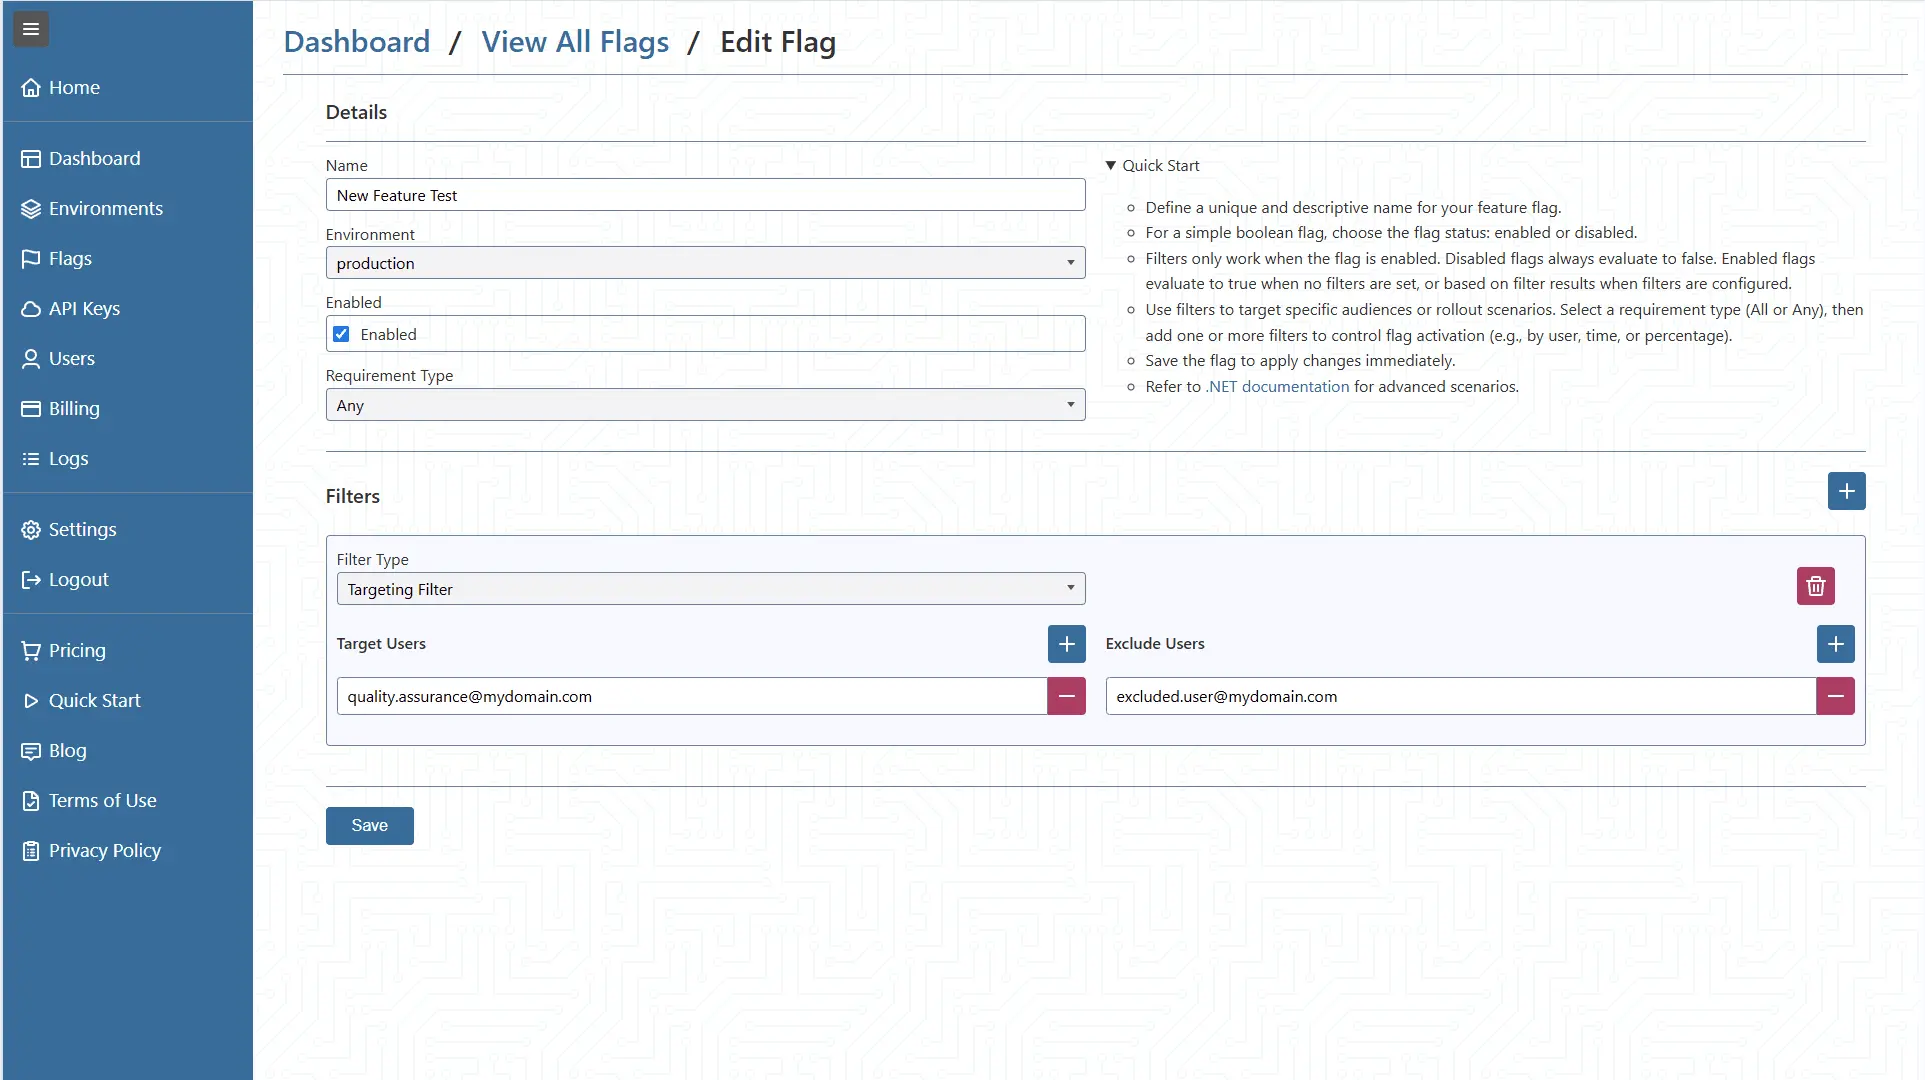Click the Settings gear icon

[31, 530]
